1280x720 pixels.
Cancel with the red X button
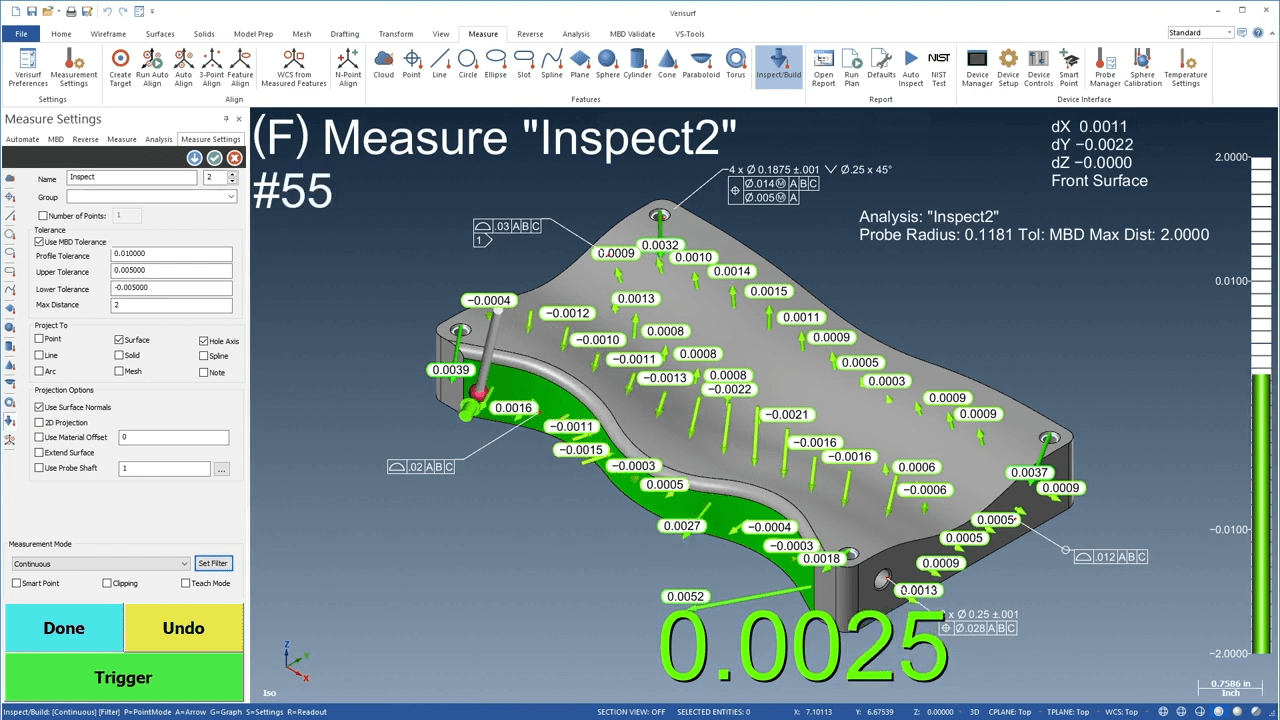click(235, 158)
